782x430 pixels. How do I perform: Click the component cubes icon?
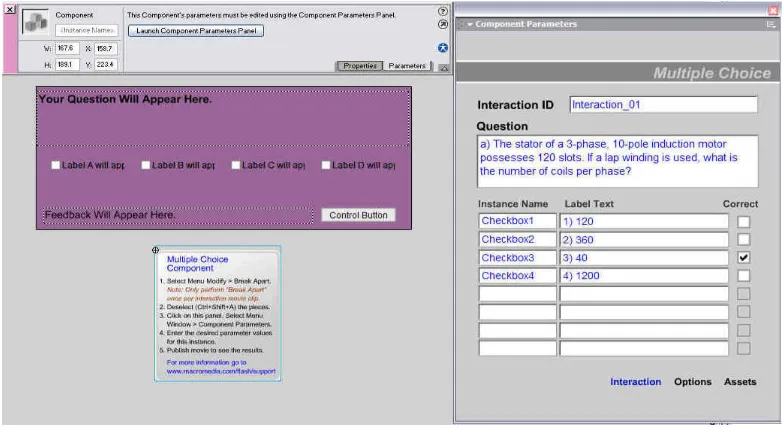tap(36, 22)
